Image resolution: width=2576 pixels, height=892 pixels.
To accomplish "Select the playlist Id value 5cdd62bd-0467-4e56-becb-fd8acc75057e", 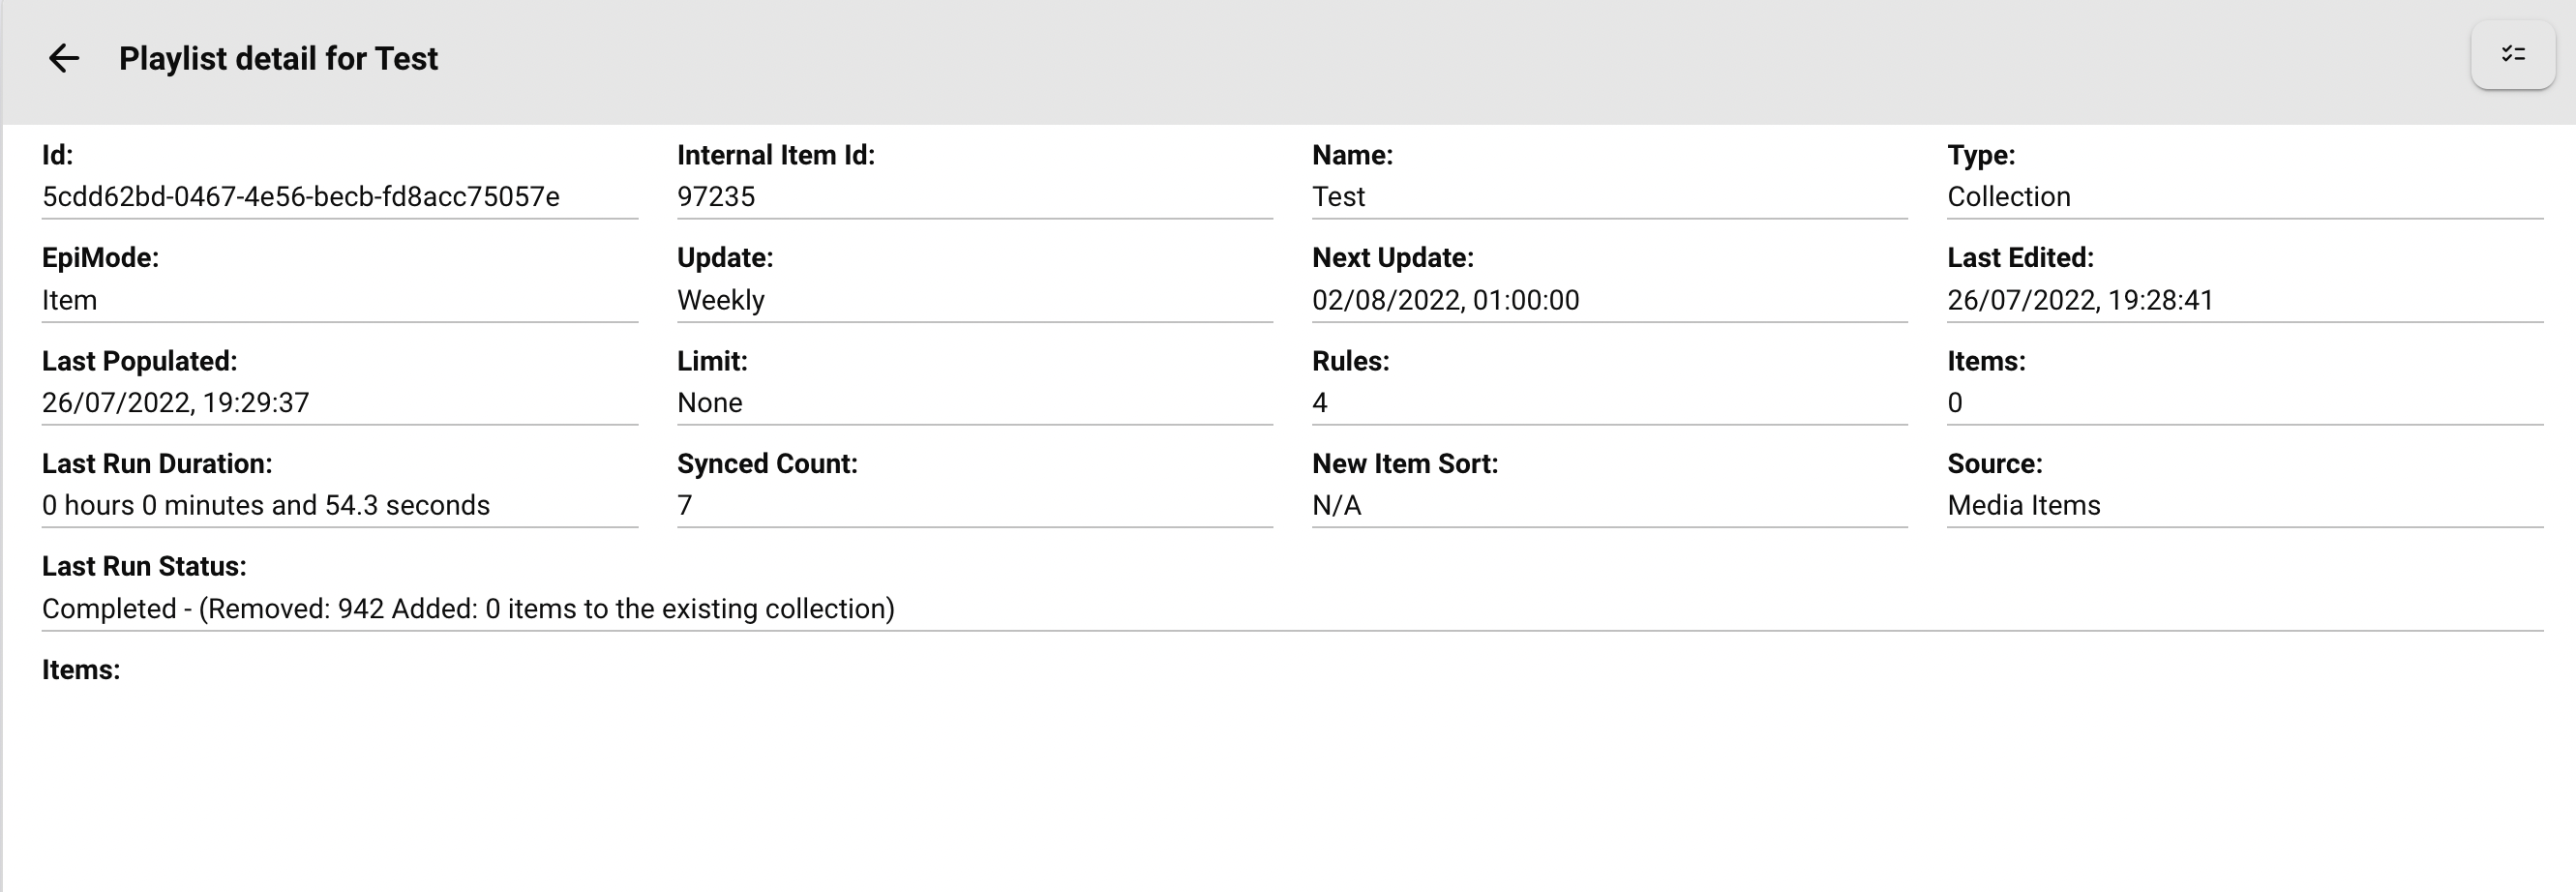I will click(x=300, y=197).
